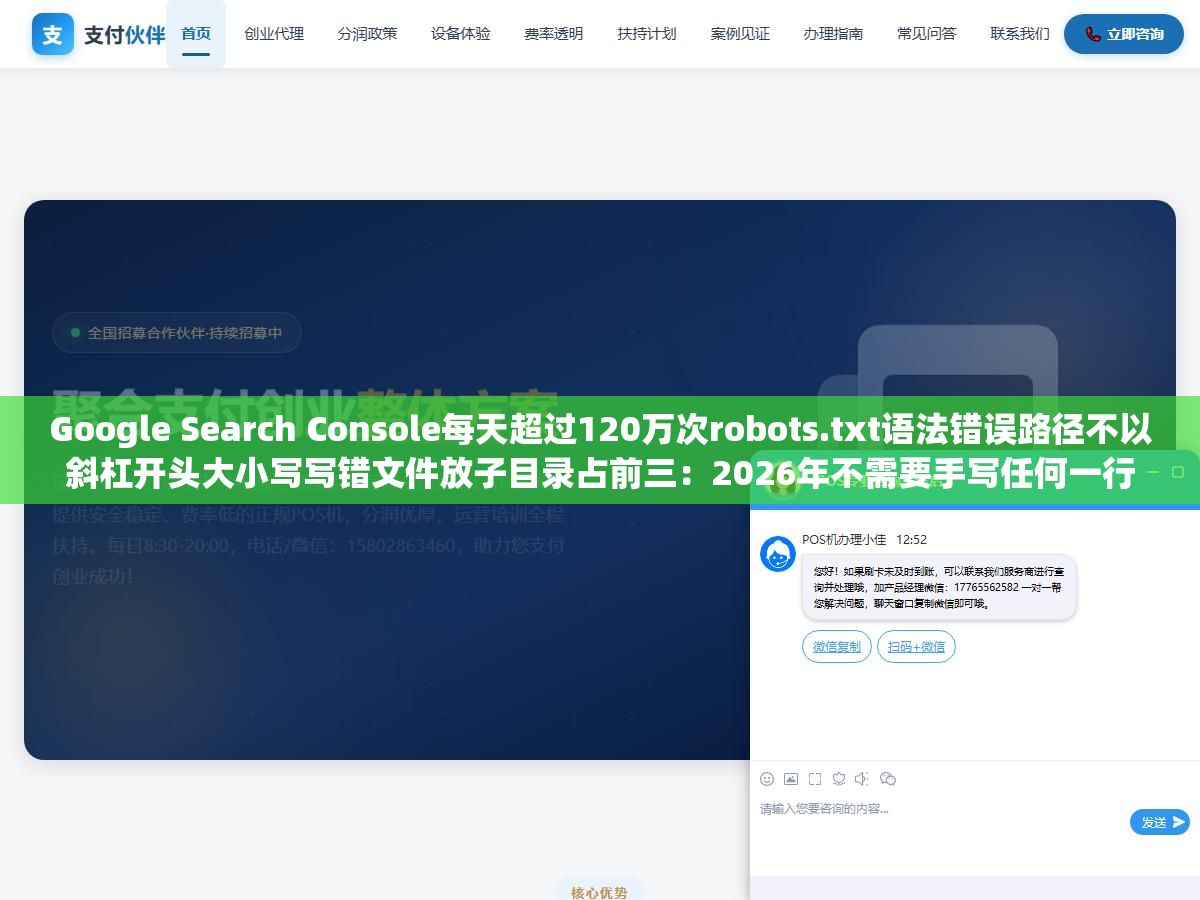
Task: Go to 创业代理 menu item
Action: tap(274, 34)
